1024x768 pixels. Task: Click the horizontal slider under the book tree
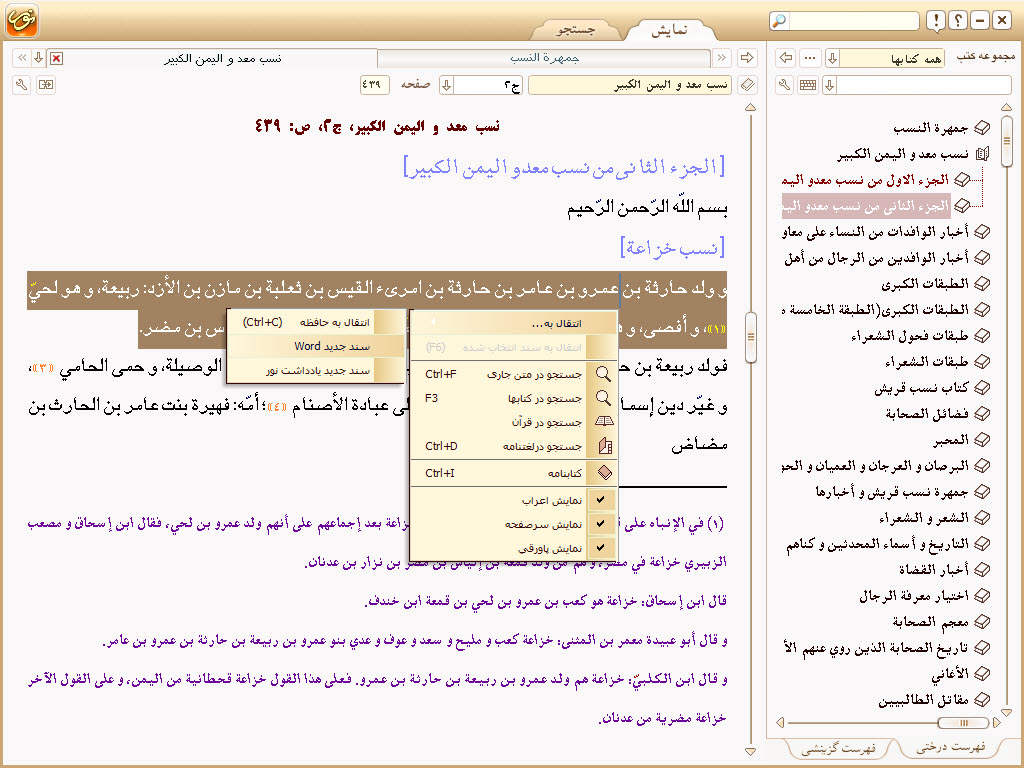click(x=963, y=722)
